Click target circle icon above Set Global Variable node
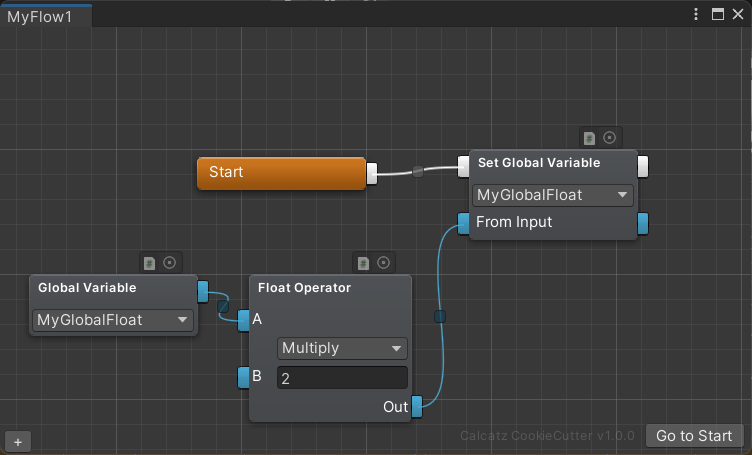This screenshot has height=455, width=752. [x=609, y=138]
